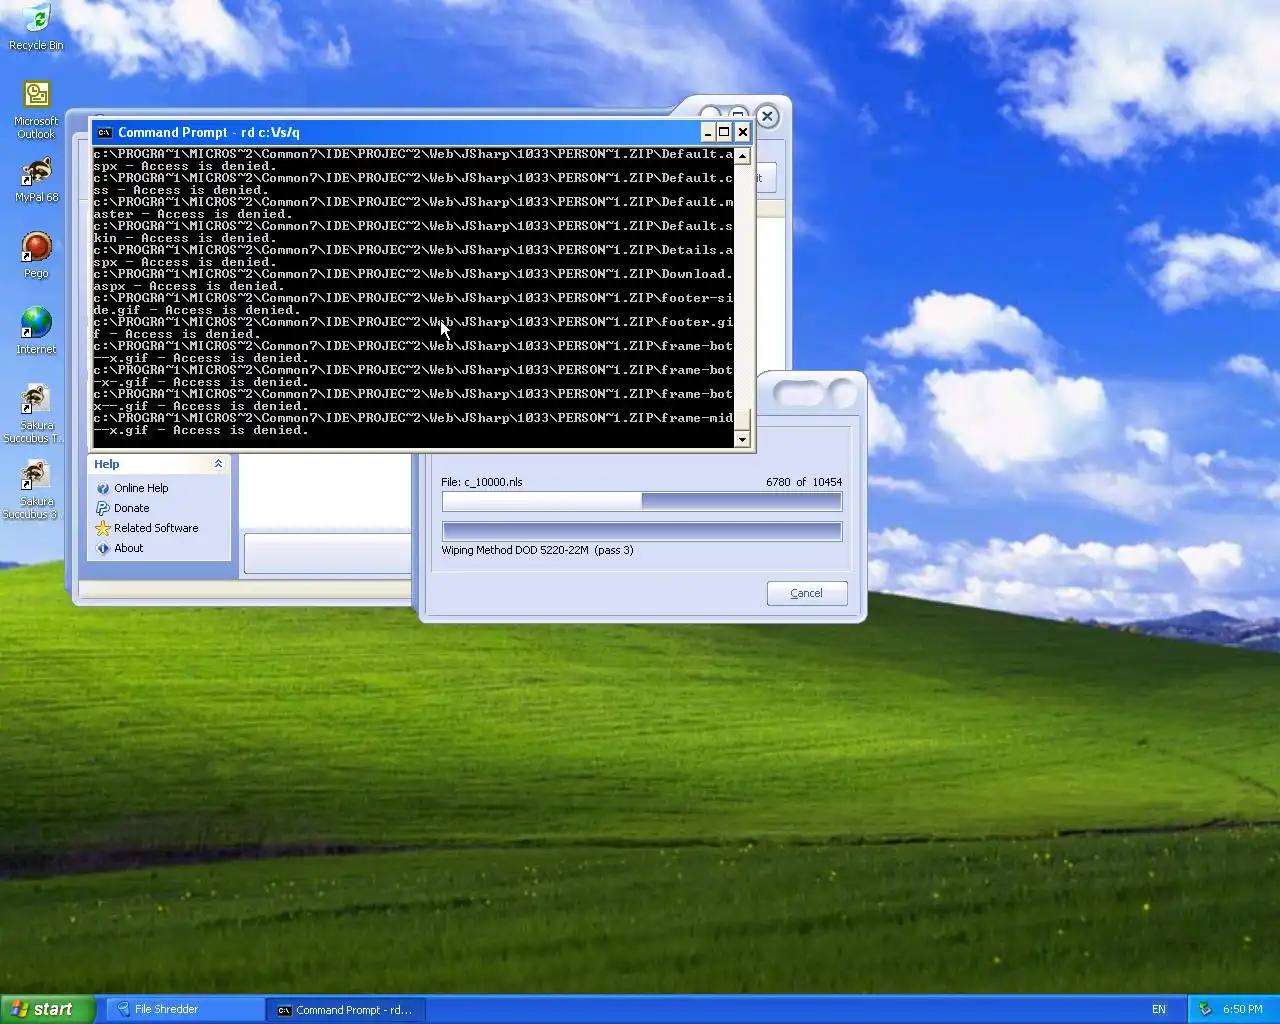Click 'Wiping Method DOD 5220-22M (pass 3)' text
This screenshot has width=1280, height=1024.
click(x=537, y=550)
